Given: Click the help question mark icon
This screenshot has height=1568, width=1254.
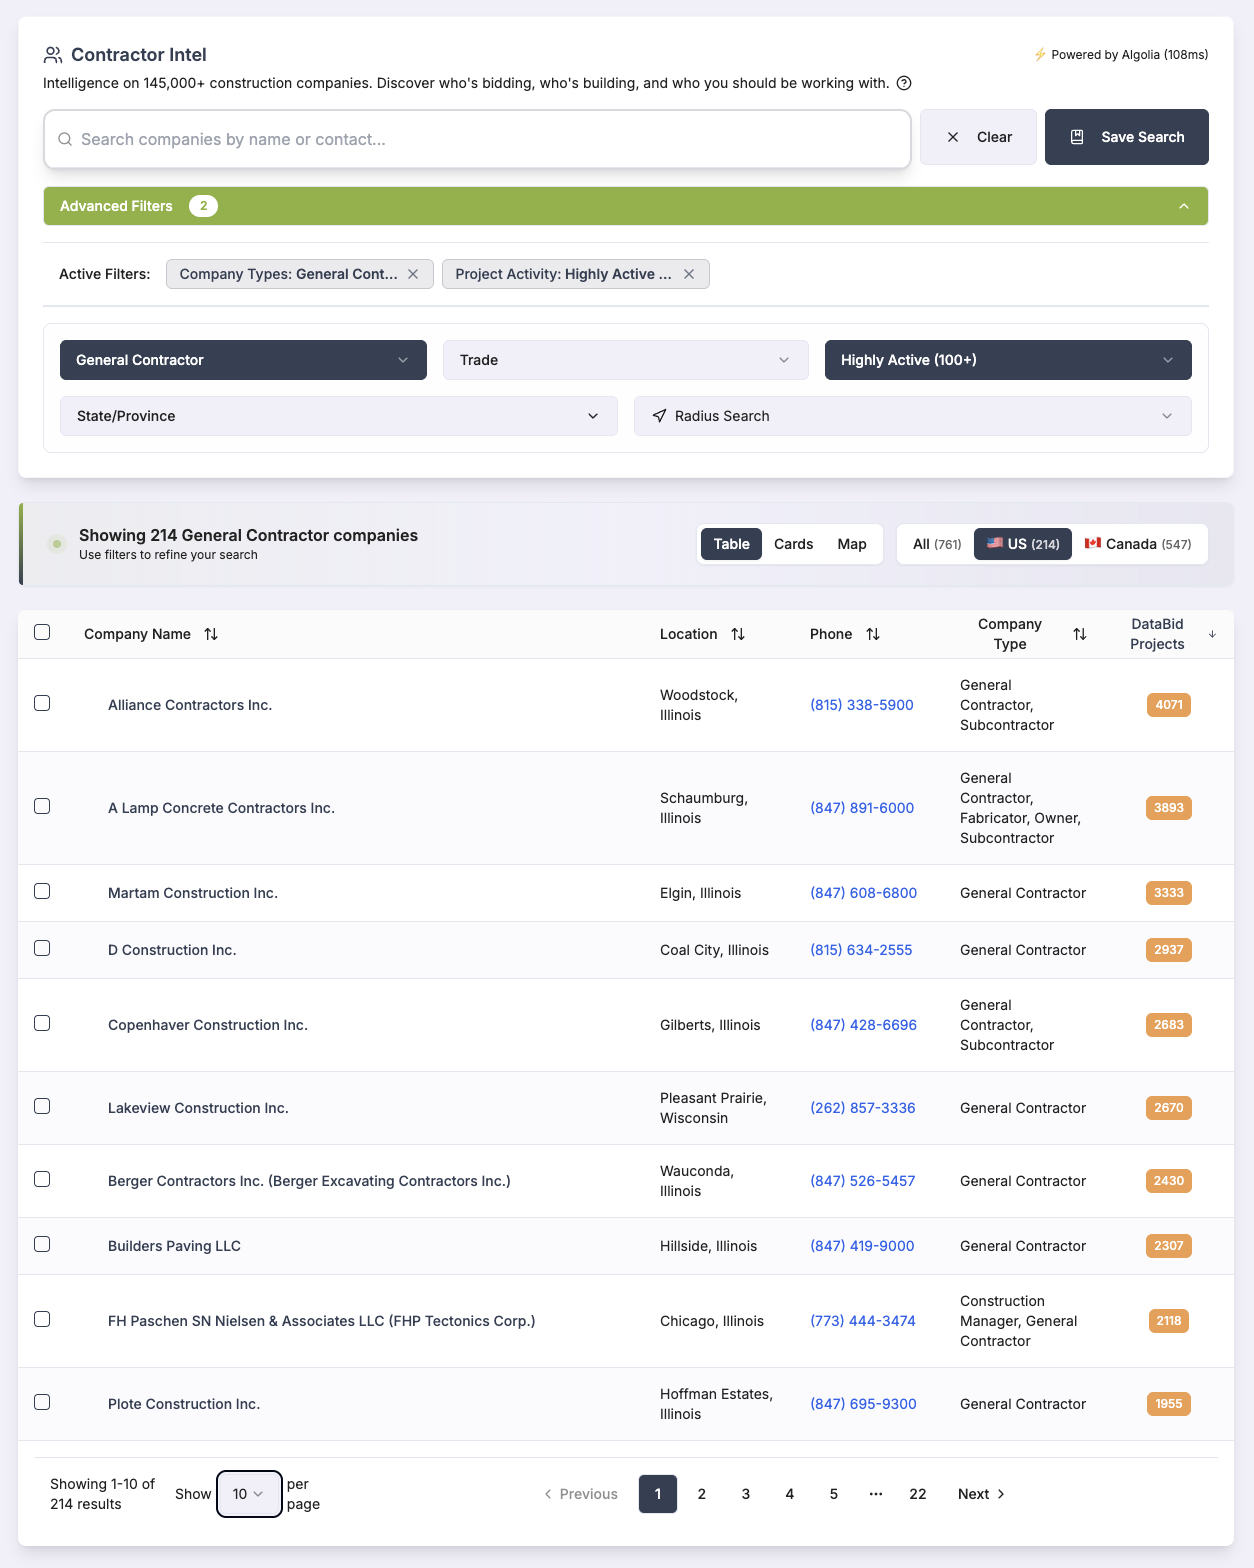Looking at the screenshot, I should (x=904, y=83).
